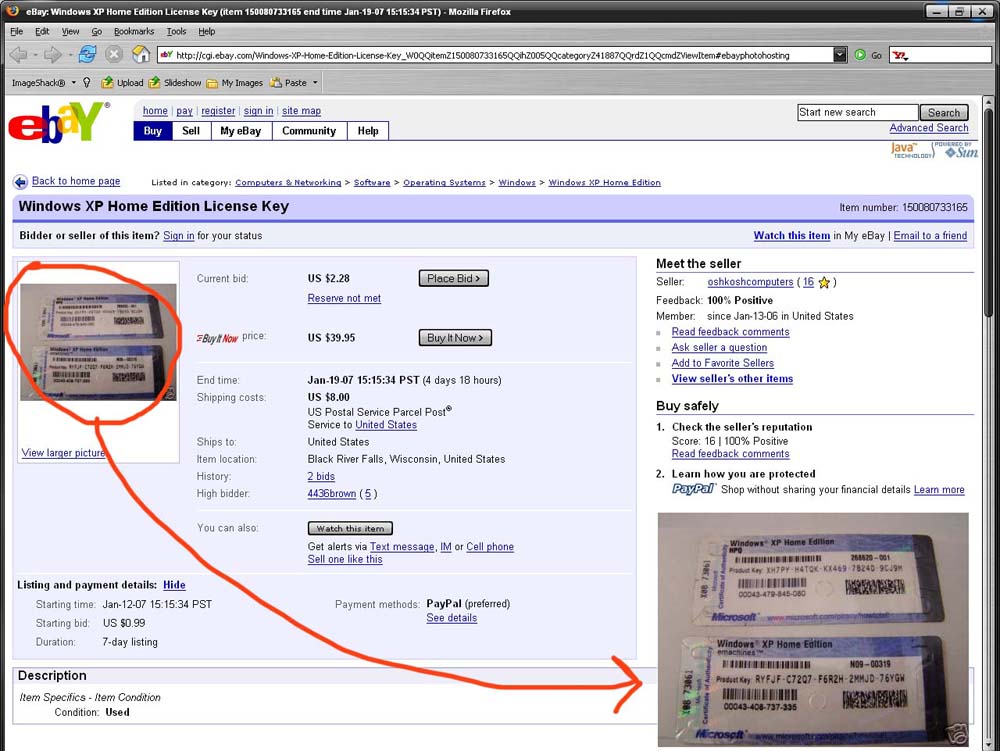
Task: Open the oshkoshcomputers seller link
Action: 750,283
